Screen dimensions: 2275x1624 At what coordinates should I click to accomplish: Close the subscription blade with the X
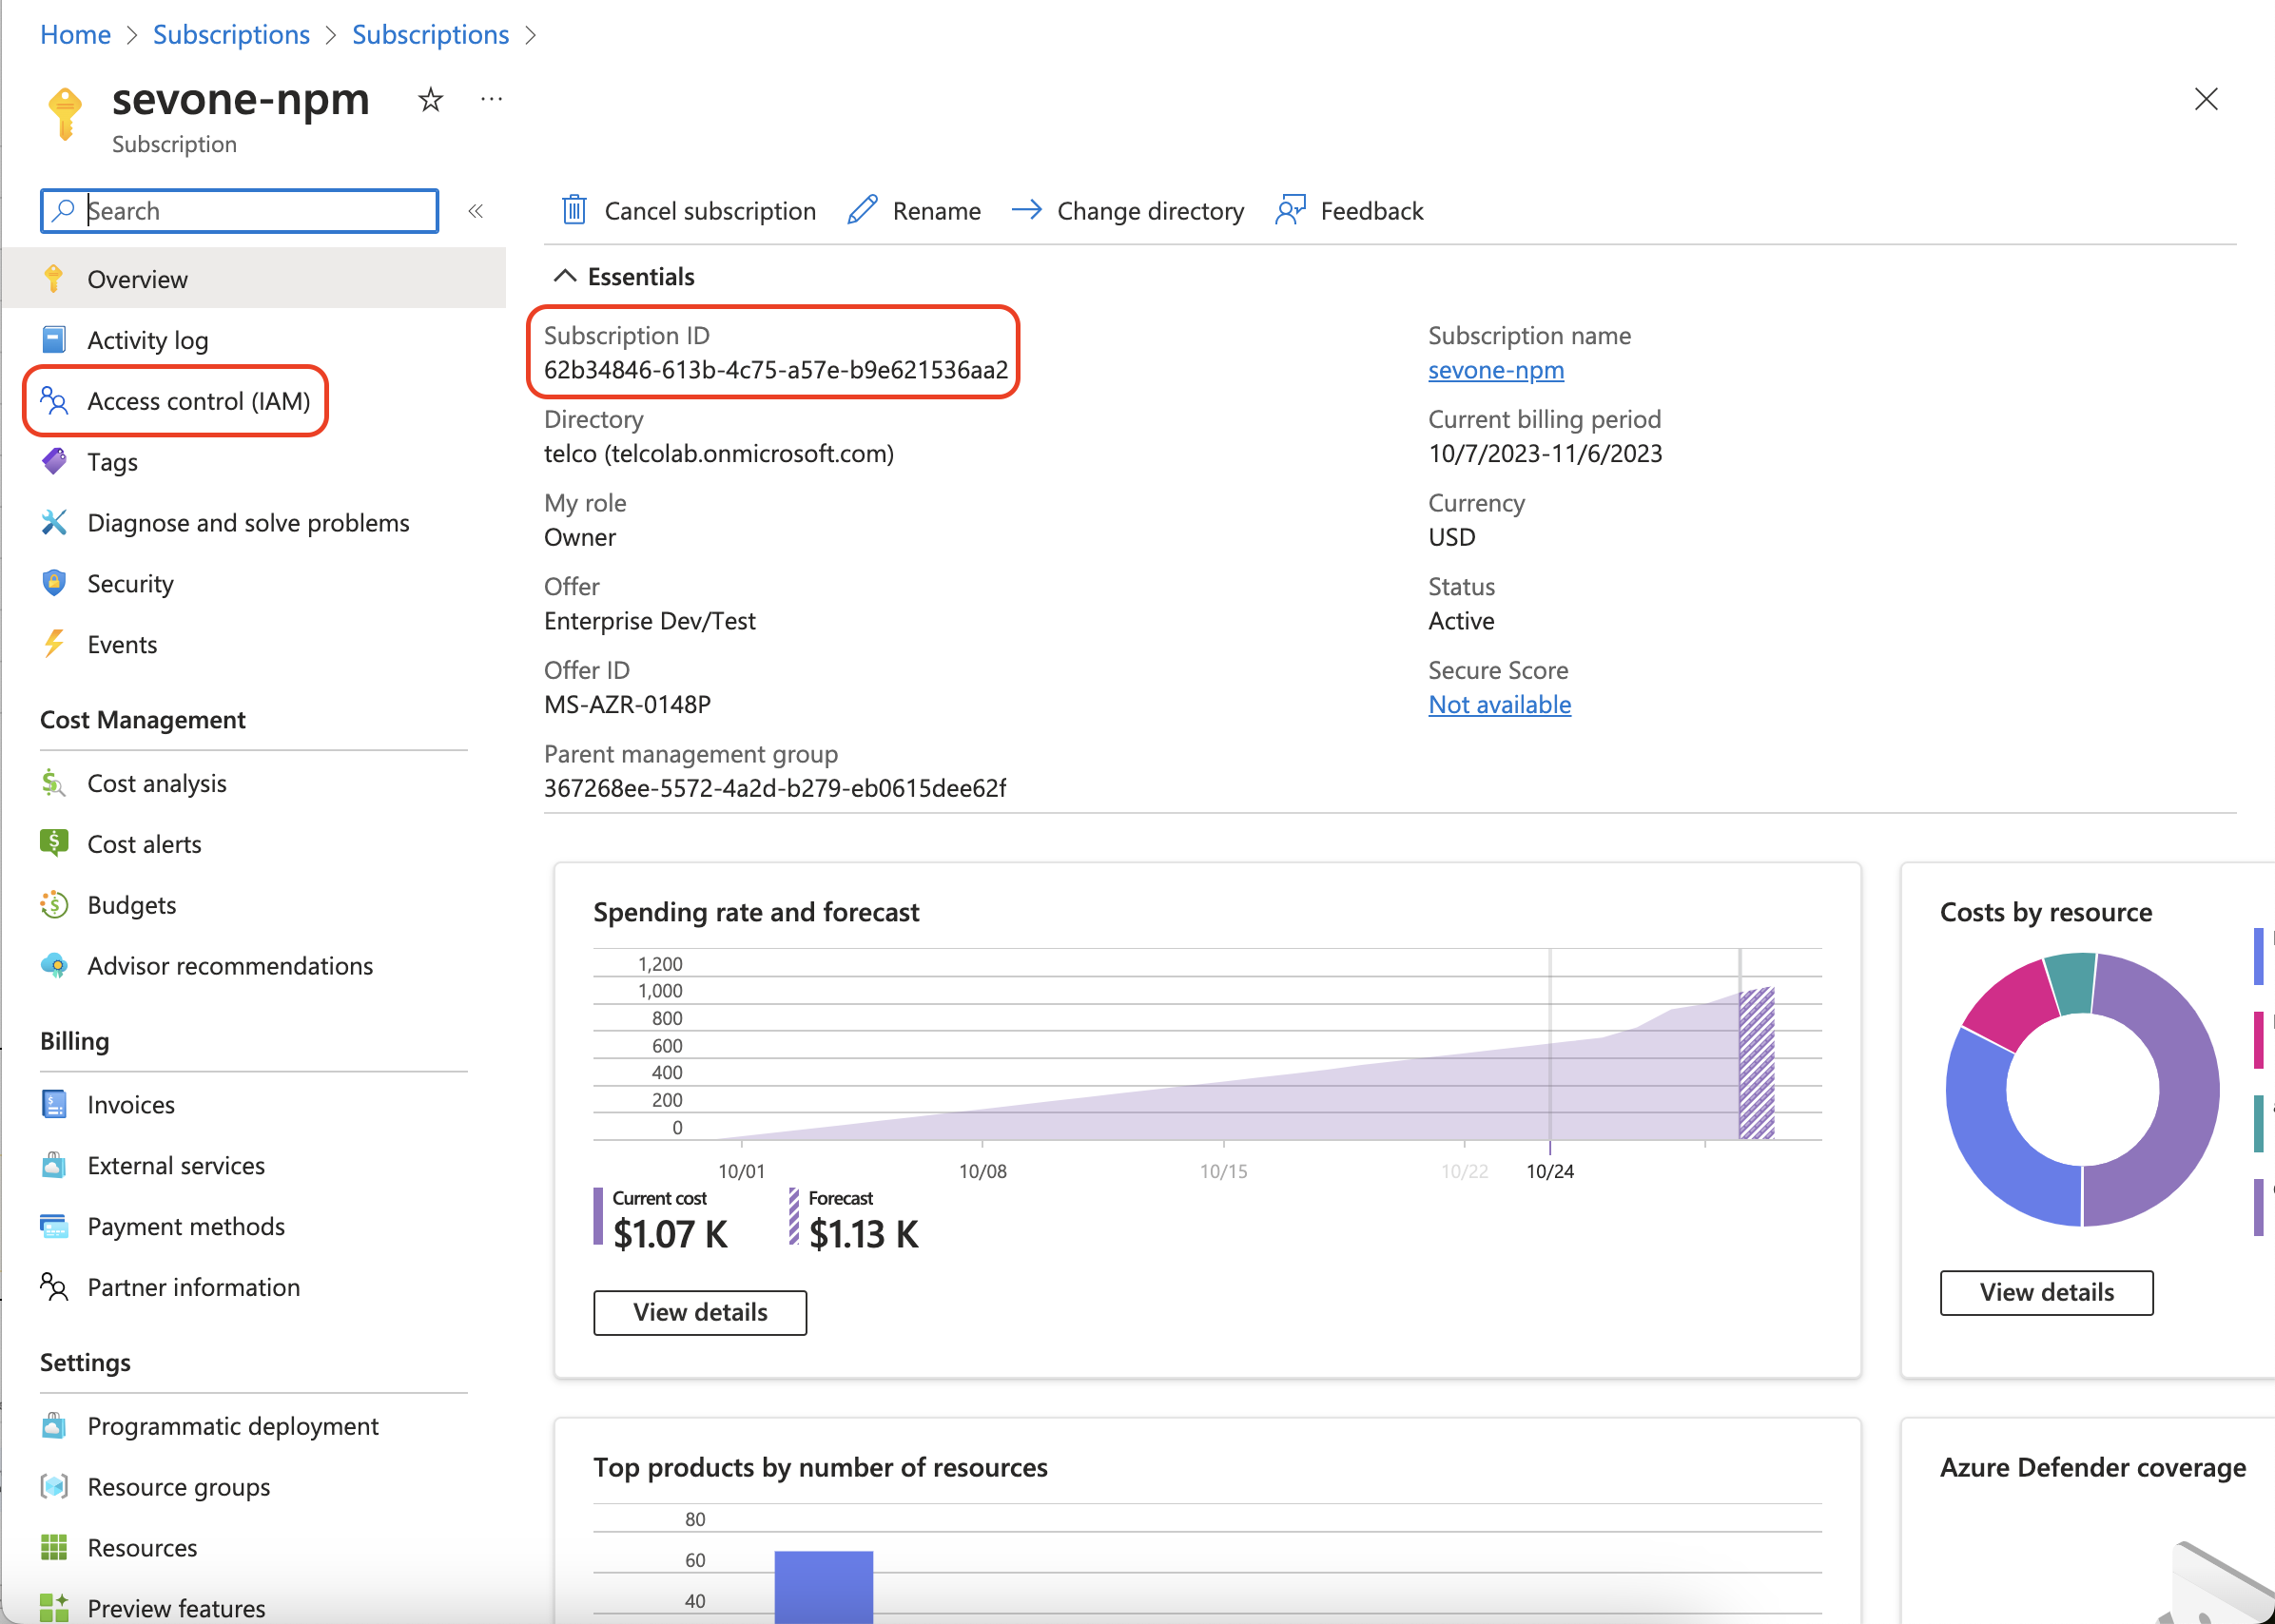click(2206, 99)
